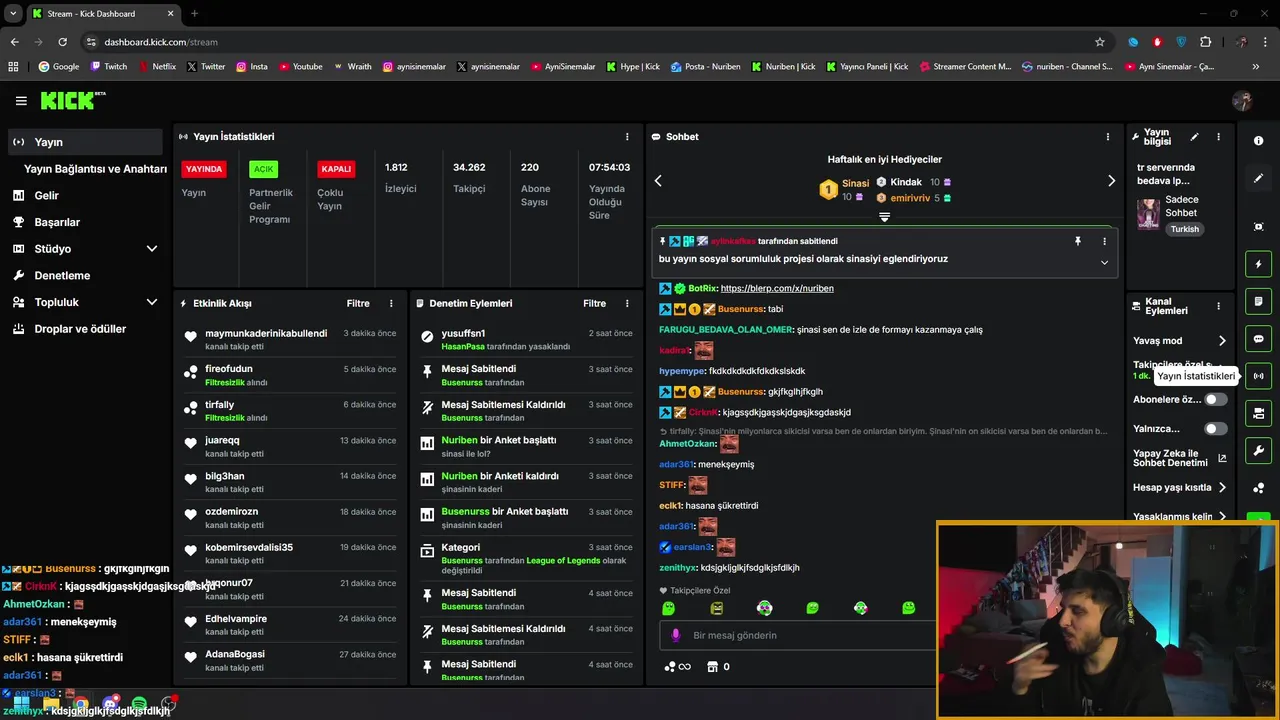
Task: Open Yavaş mod settings arrow
Action: coord(1222,341)
